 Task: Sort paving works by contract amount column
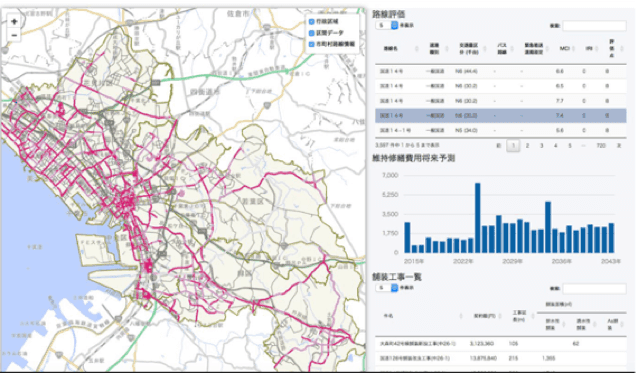pos(487,316)
